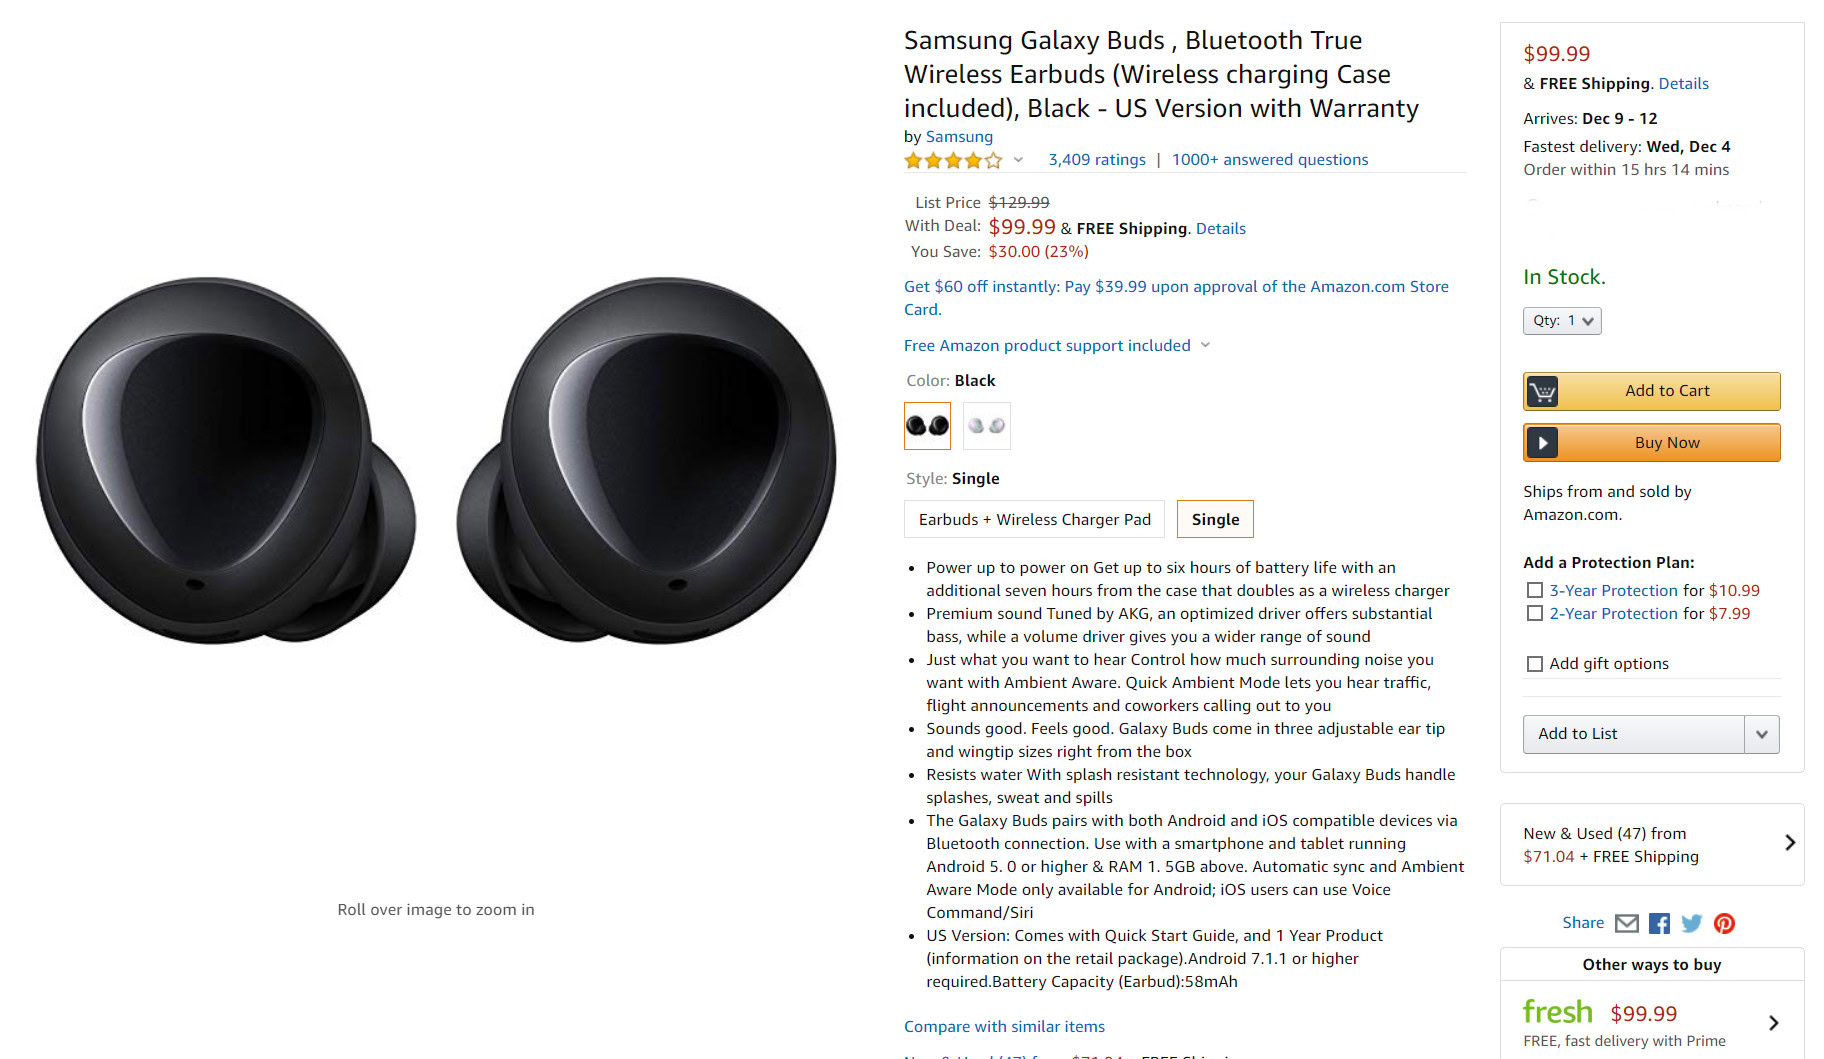Check the 3-Year Protection plan box
1824x1059 pixels.
coord(1535,591)
